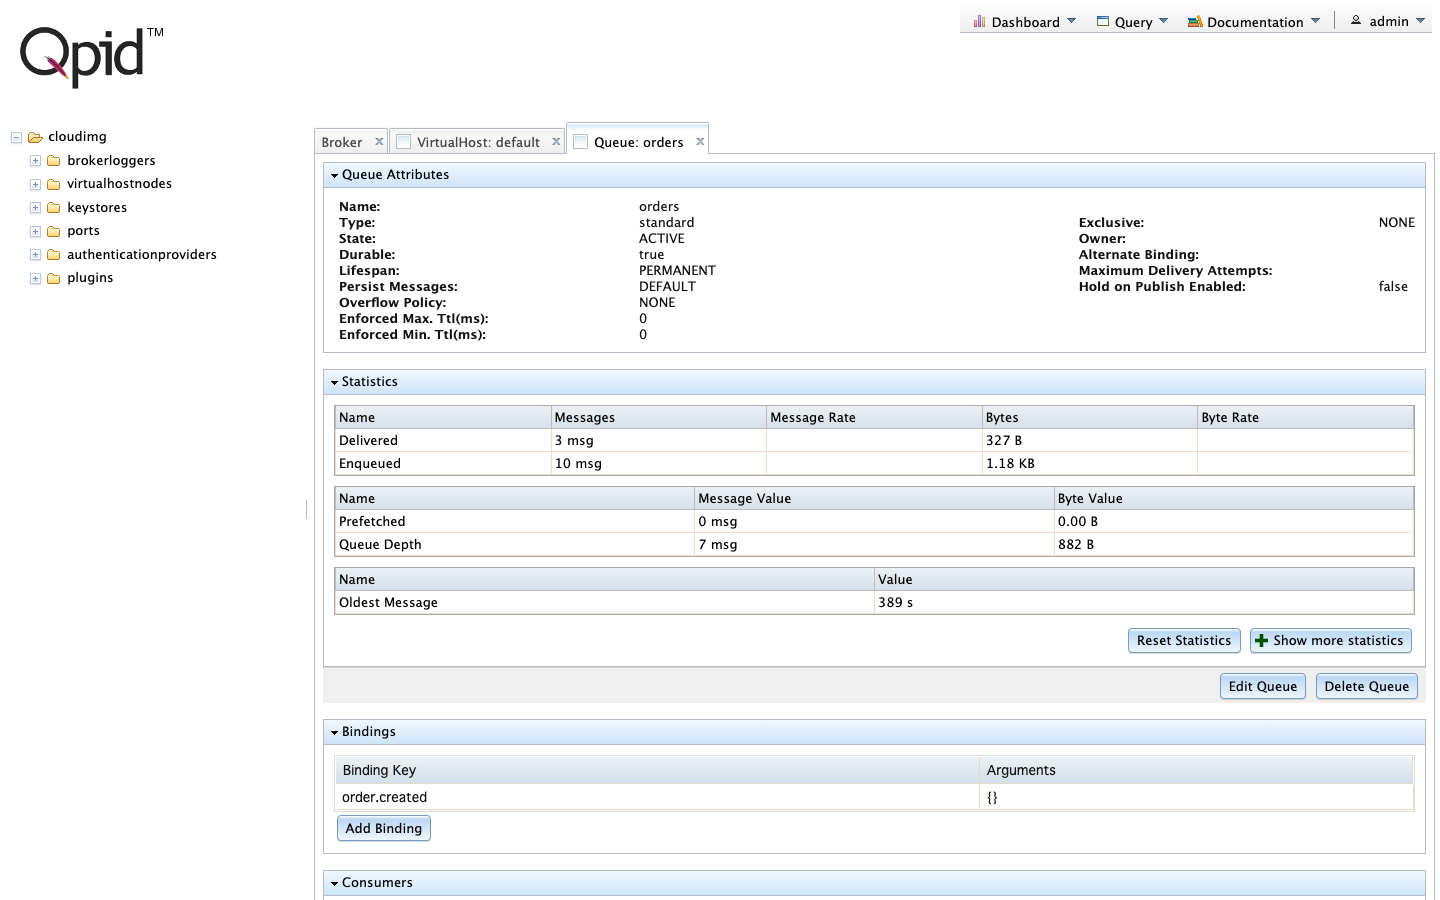1440x900 pixels.
Task: Click the plugins folder icon
Action: [x=54, y=278]
